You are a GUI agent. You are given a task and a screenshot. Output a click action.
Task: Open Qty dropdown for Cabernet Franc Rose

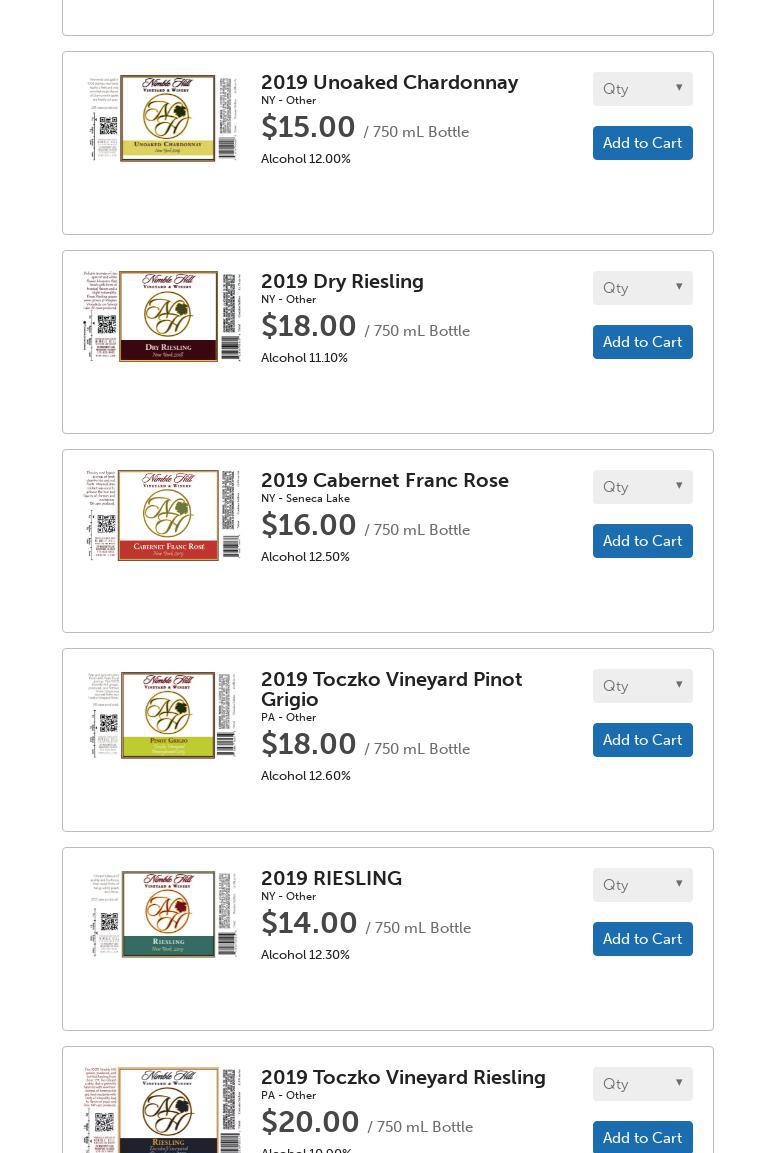coord(642,487)
